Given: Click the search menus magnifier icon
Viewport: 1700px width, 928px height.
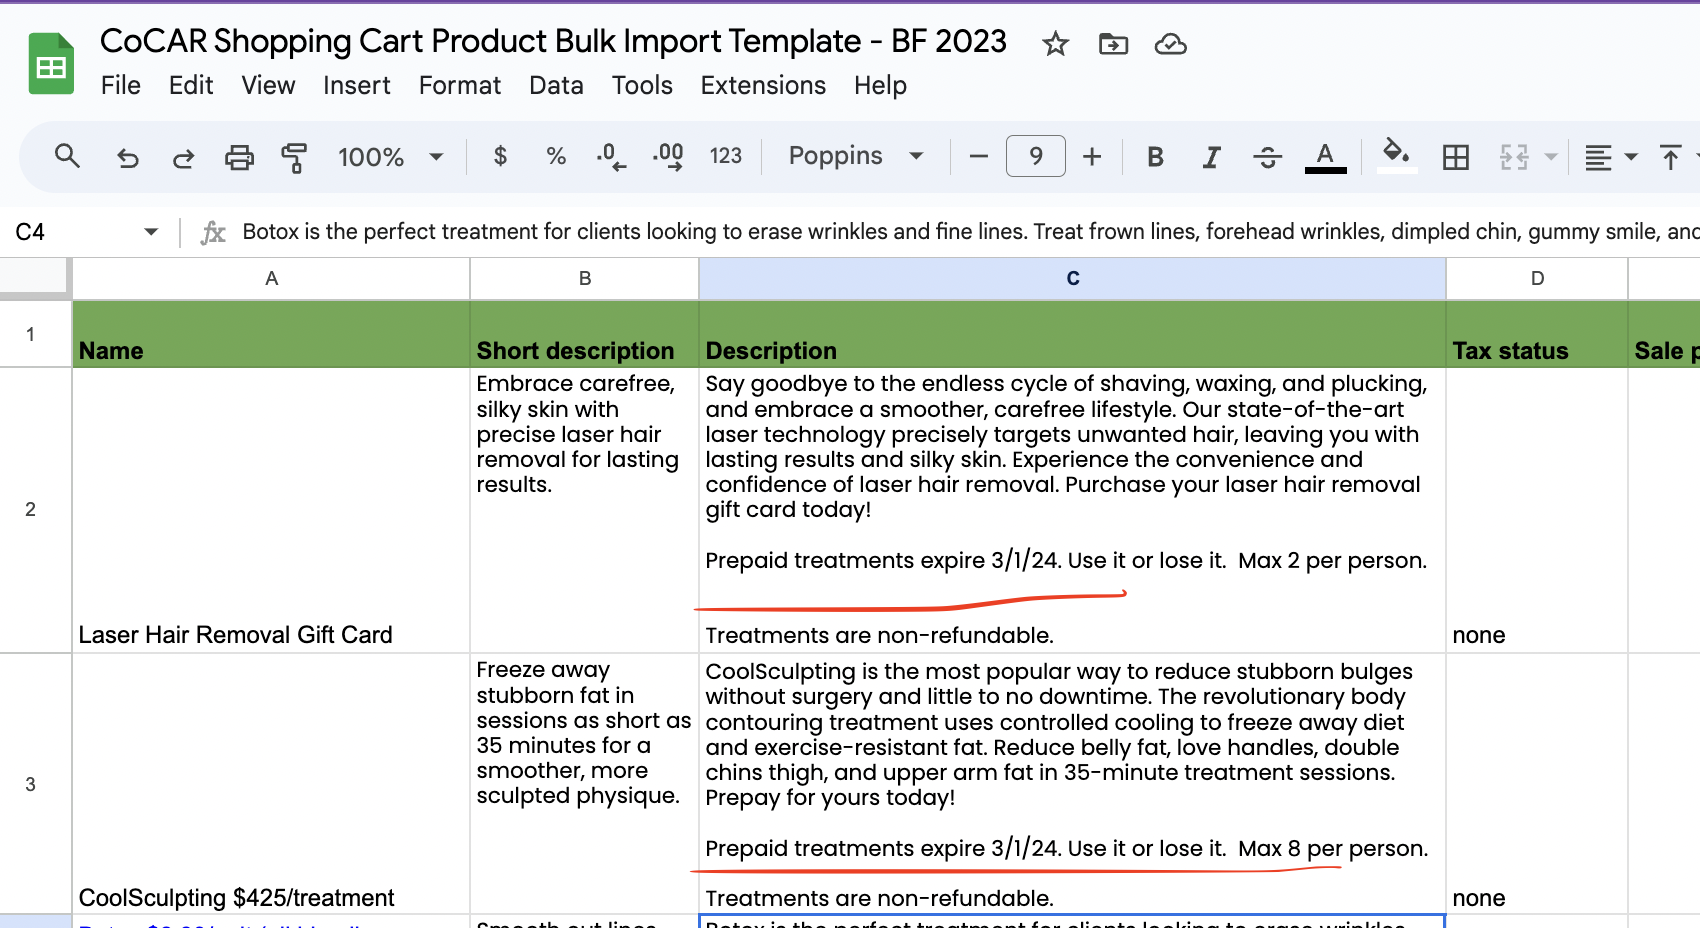Looking at the screenshot, I should [67, 155].
